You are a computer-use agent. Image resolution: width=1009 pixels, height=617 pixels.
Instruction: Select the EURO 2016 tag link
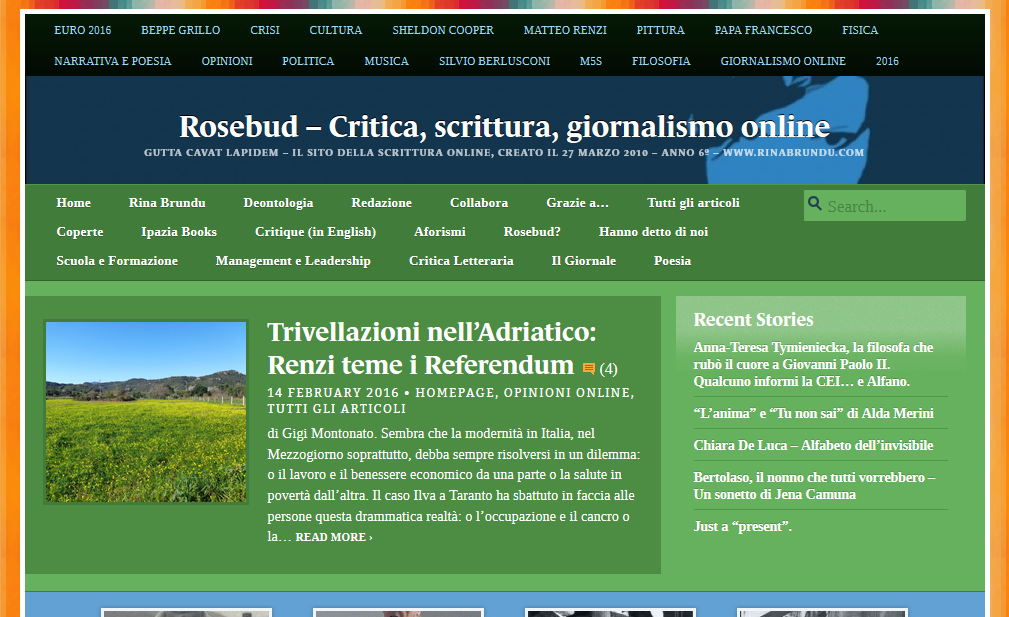82,30
